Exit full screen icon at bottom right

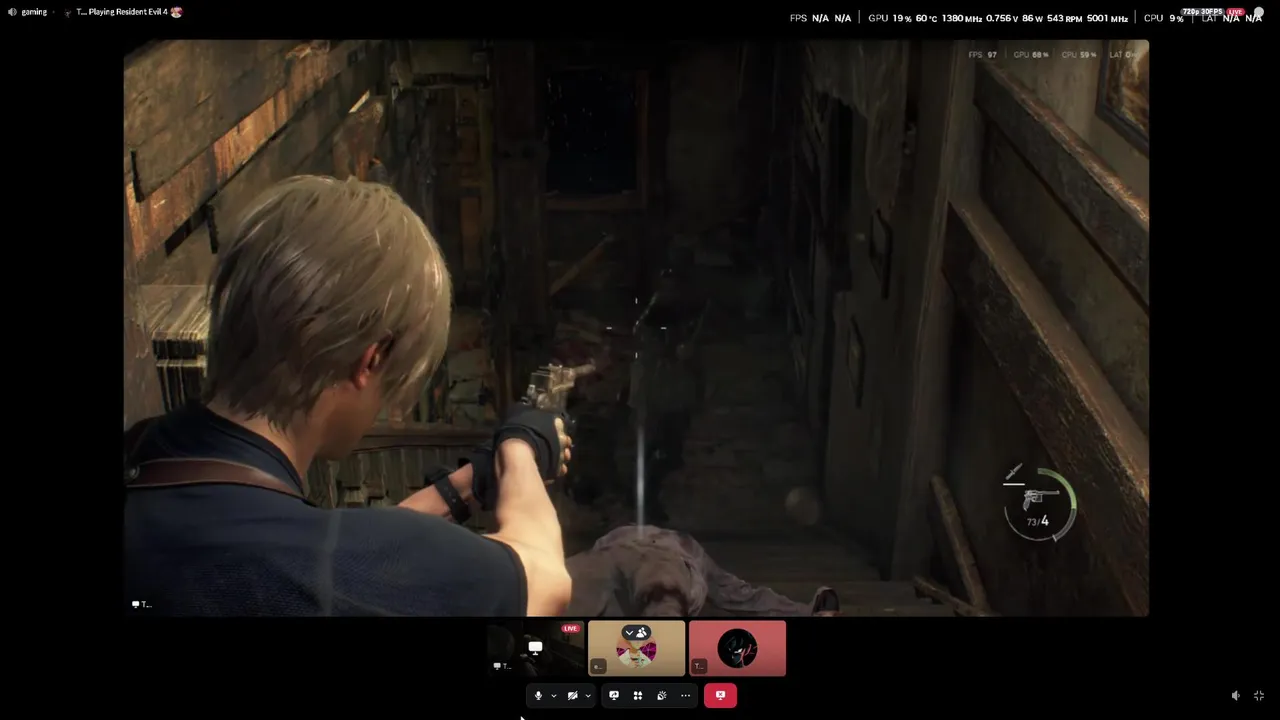[x=1259, y=696]
